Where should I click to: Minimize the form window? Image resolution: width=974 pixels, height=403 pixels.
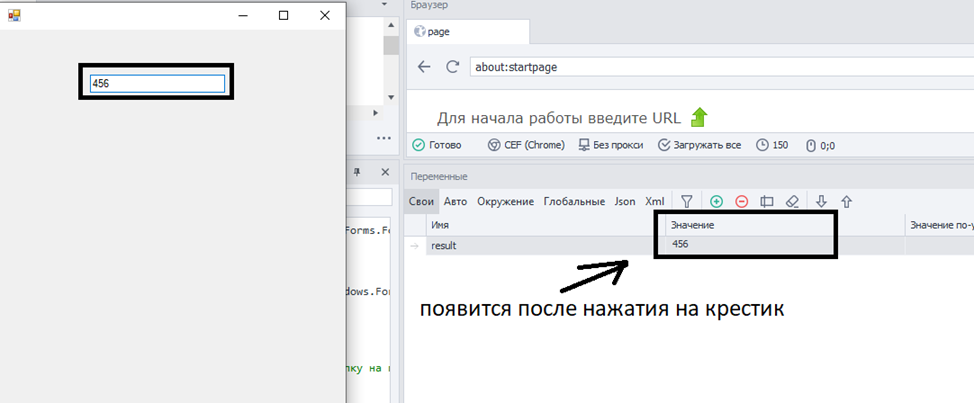(x=243, y=16)
